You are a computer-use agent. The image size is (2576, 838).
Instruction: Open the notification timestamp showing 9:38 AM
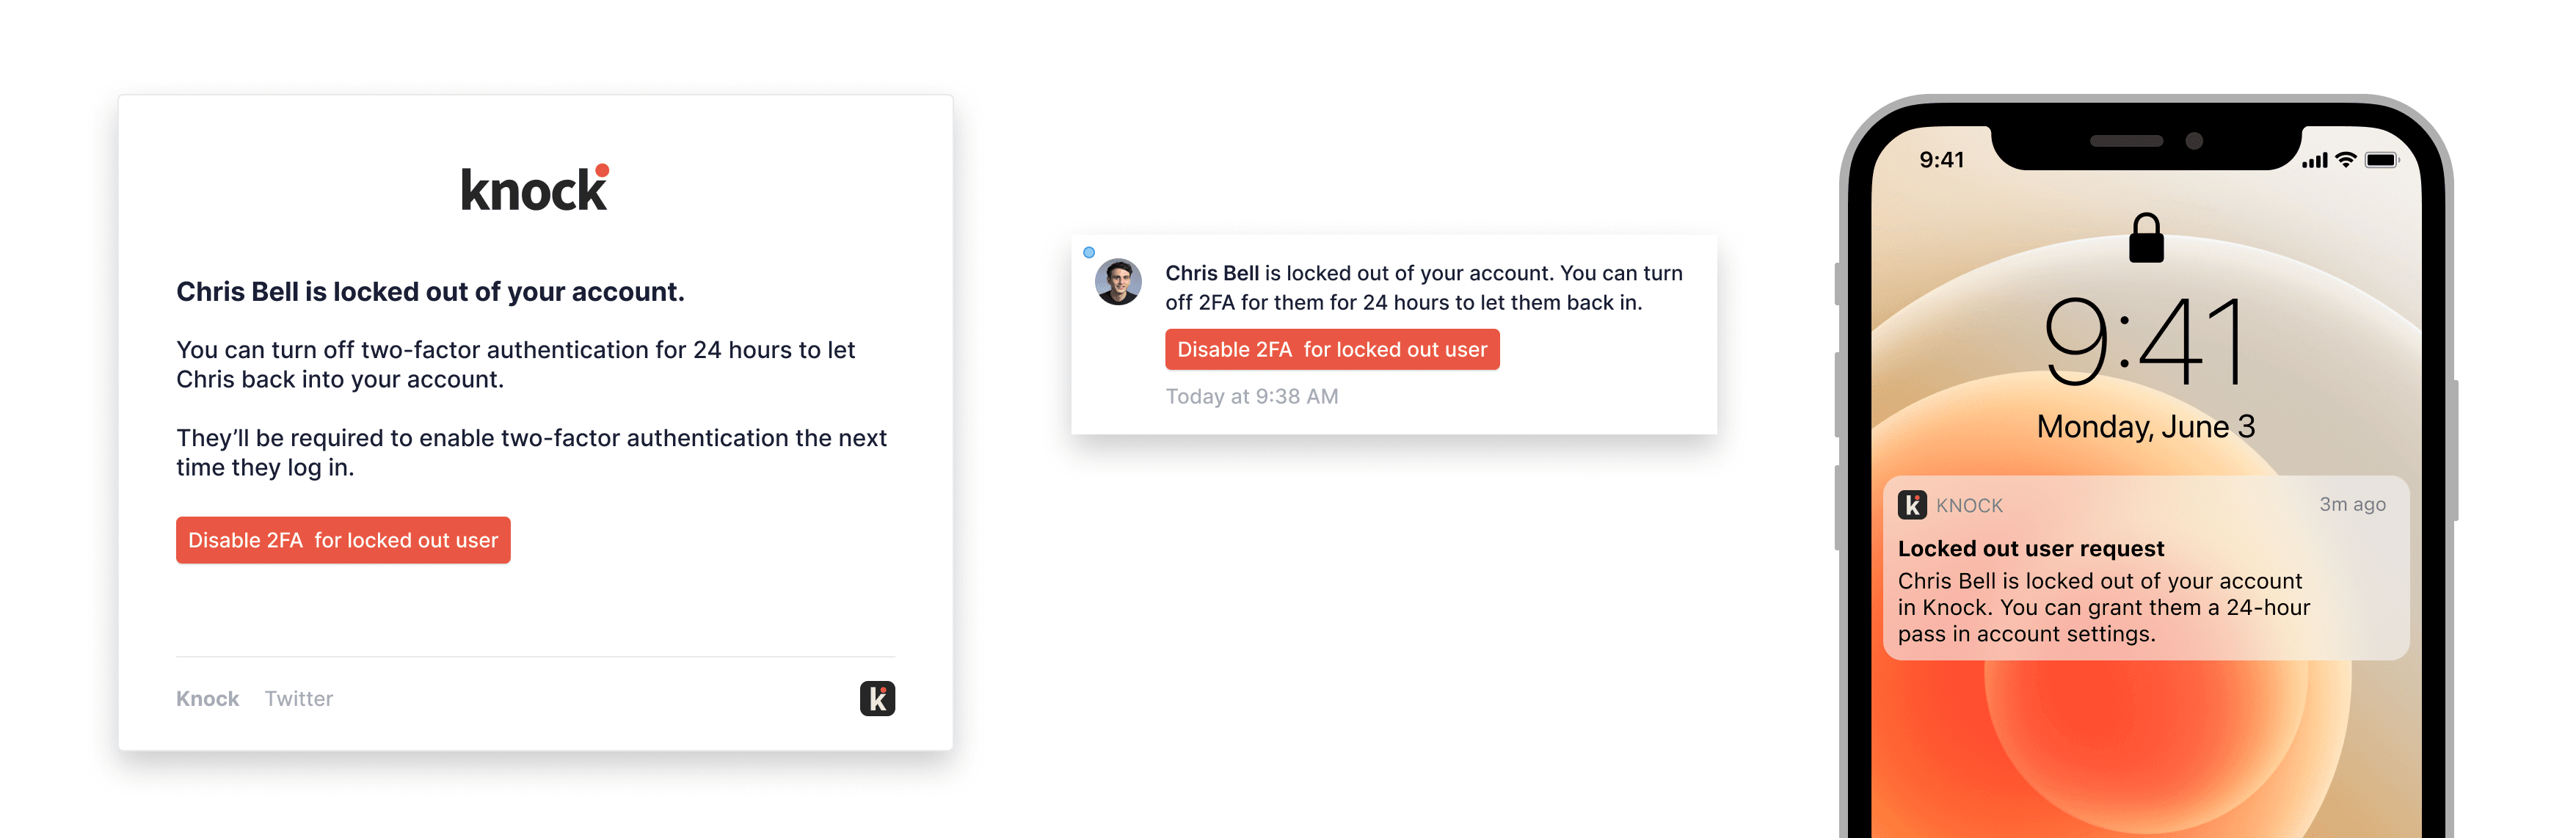pyautogui.click(x=1252, y=396)
